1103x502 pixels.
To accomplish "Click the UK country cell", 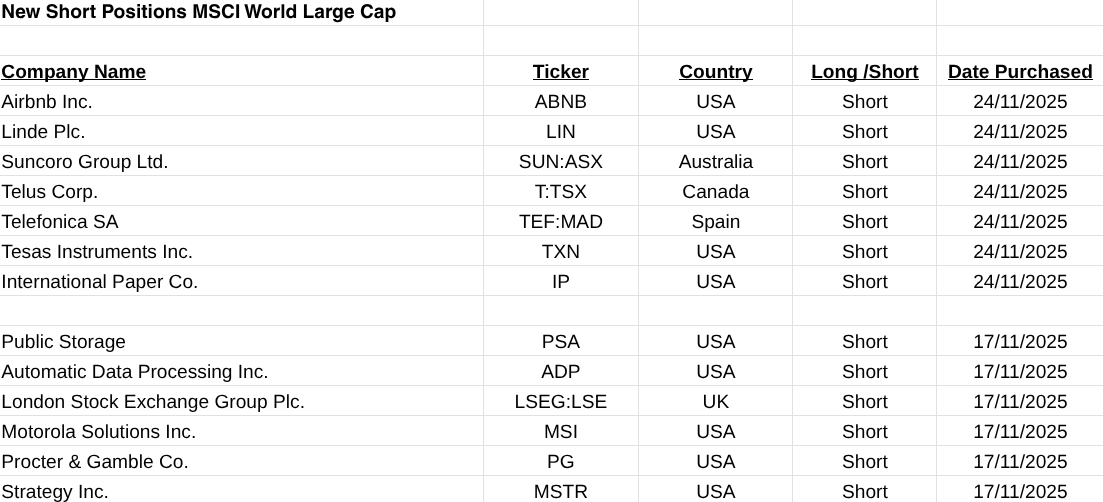I will tap(715, 402).
